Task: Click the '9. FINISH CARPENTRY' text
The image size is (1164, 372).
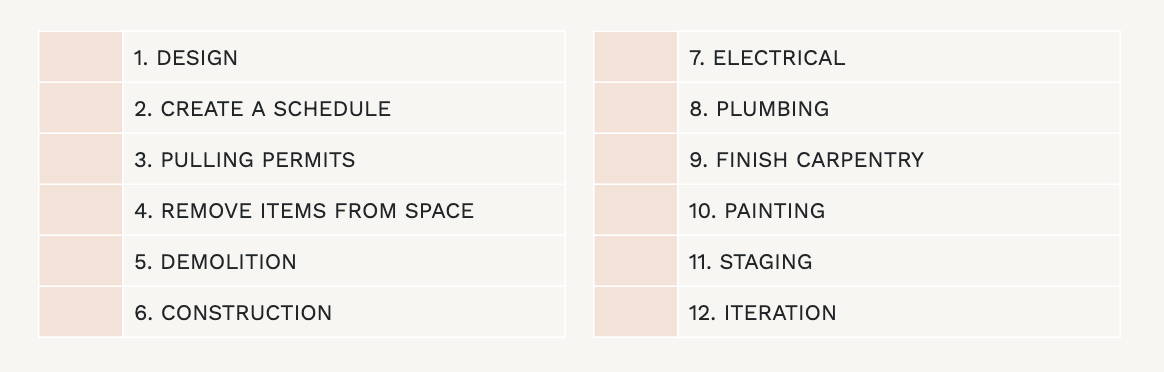Action: [806, 160]
